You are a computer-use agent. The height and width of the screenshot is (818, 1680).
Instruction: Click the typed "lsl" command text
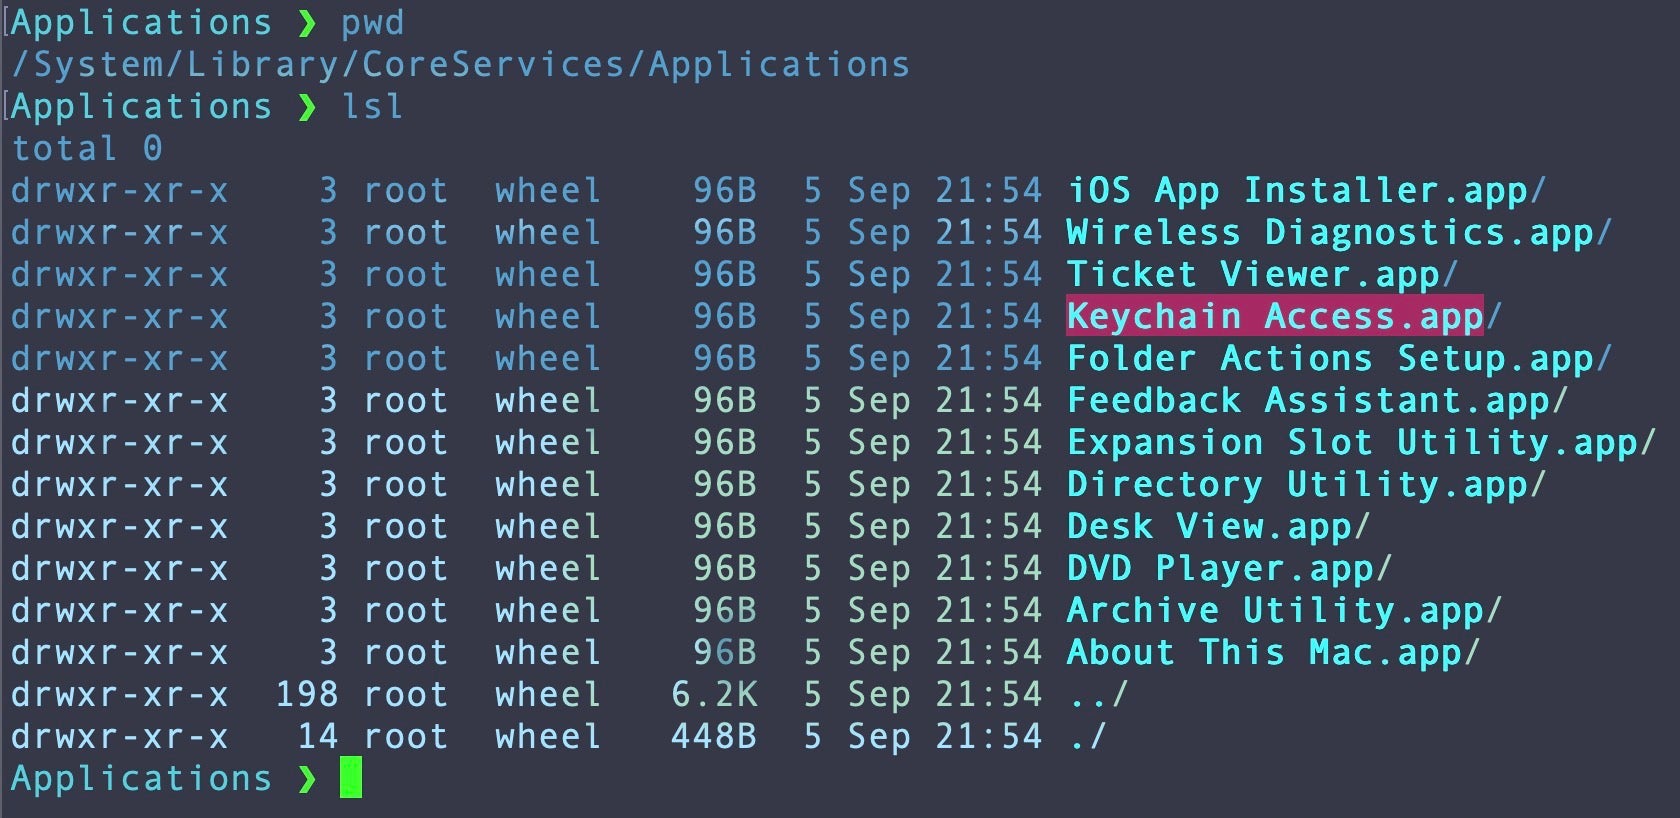pos(373,107)
